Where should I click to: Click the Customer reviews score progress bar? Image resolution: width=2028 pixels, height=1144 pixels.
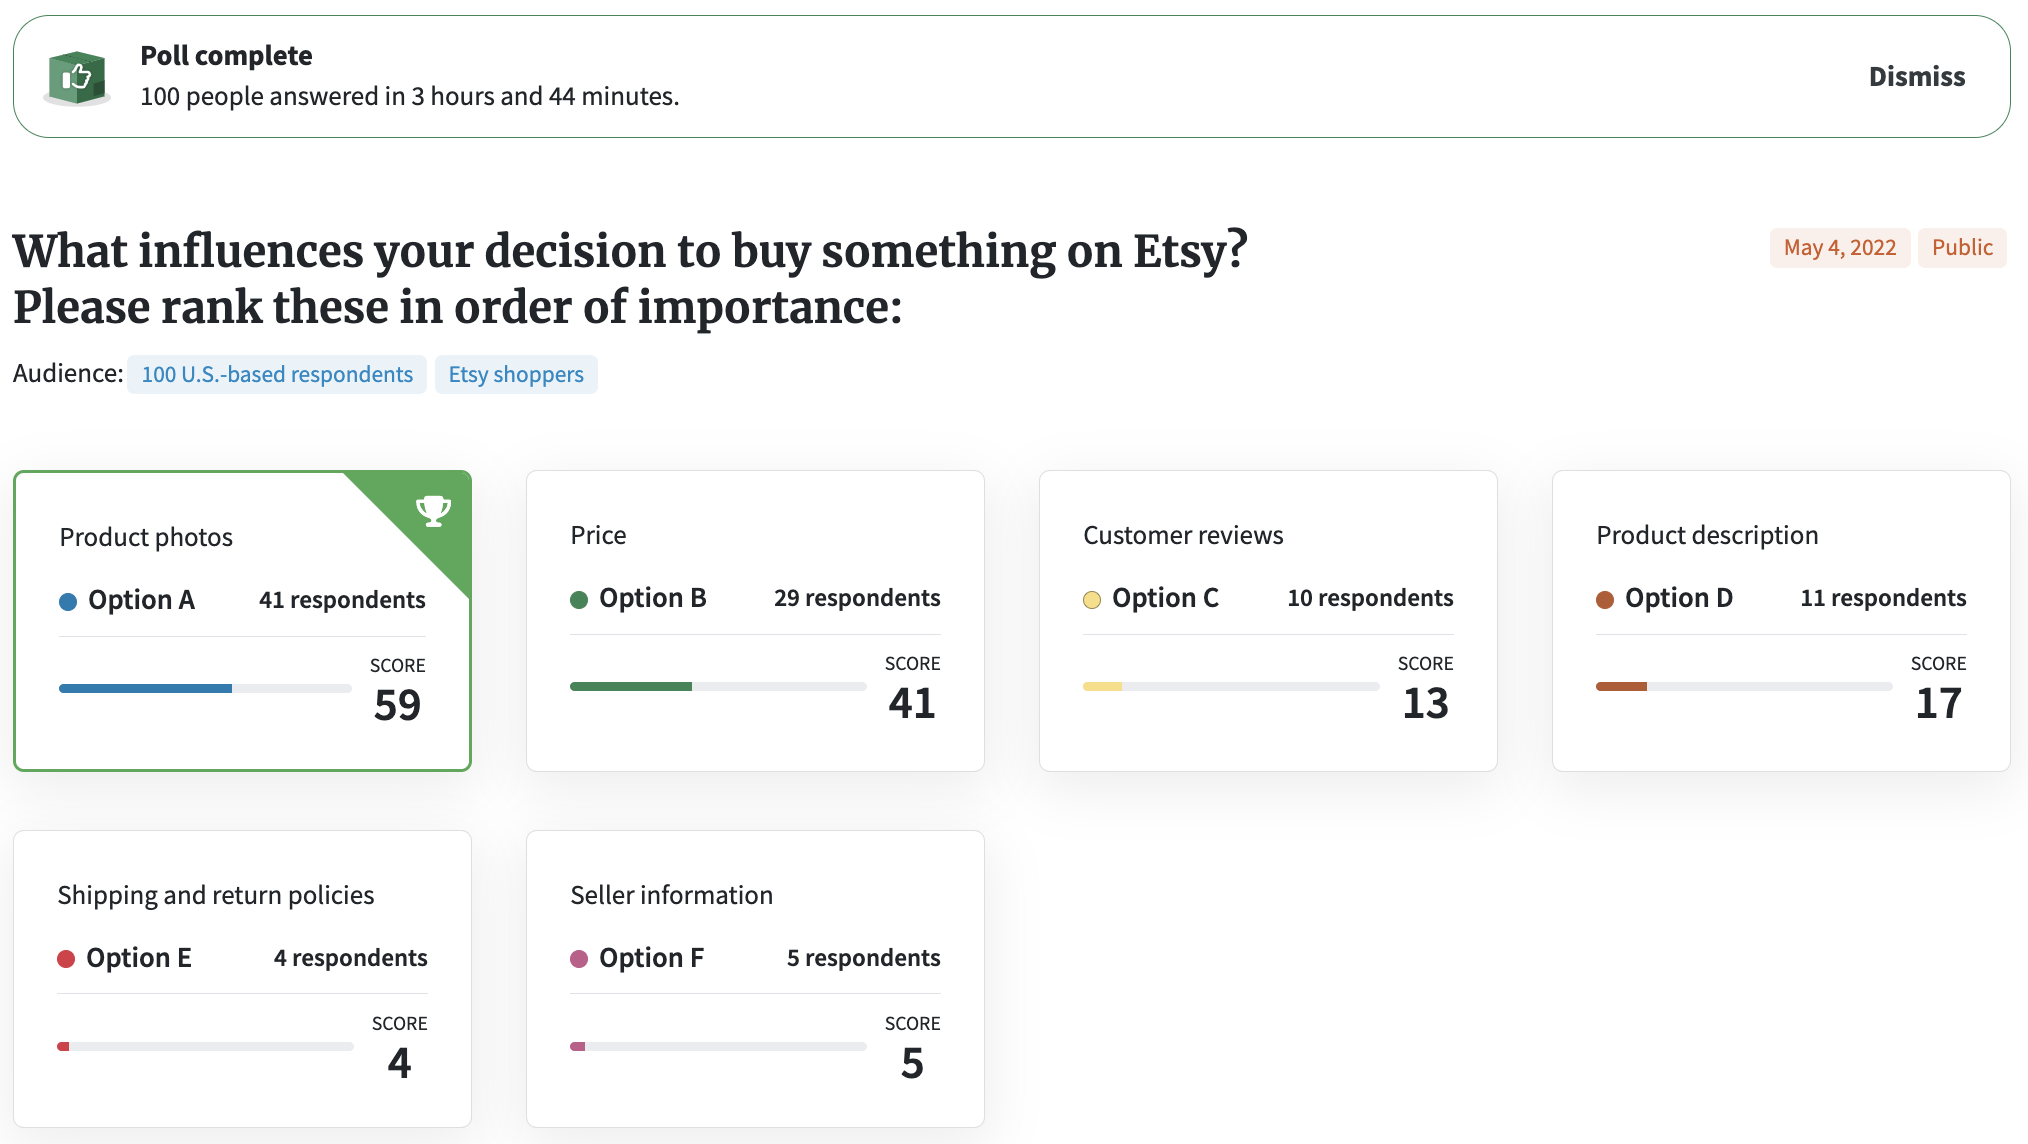(x=1231, y=686)
